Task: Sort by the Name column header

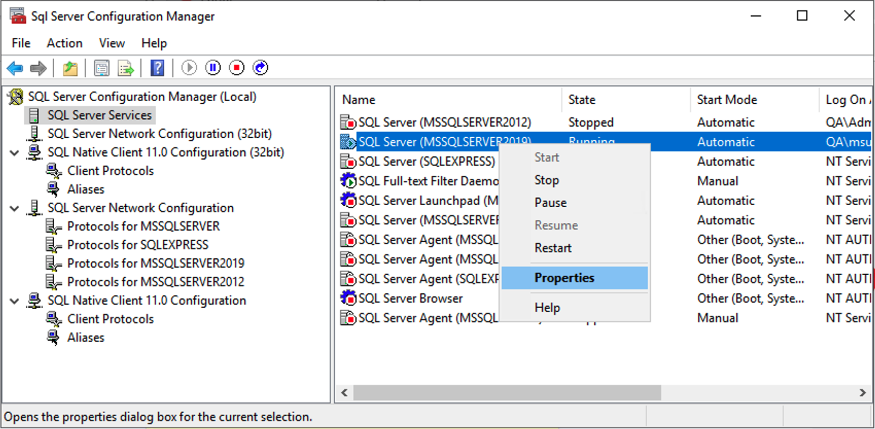Action: tap(450, 100)
